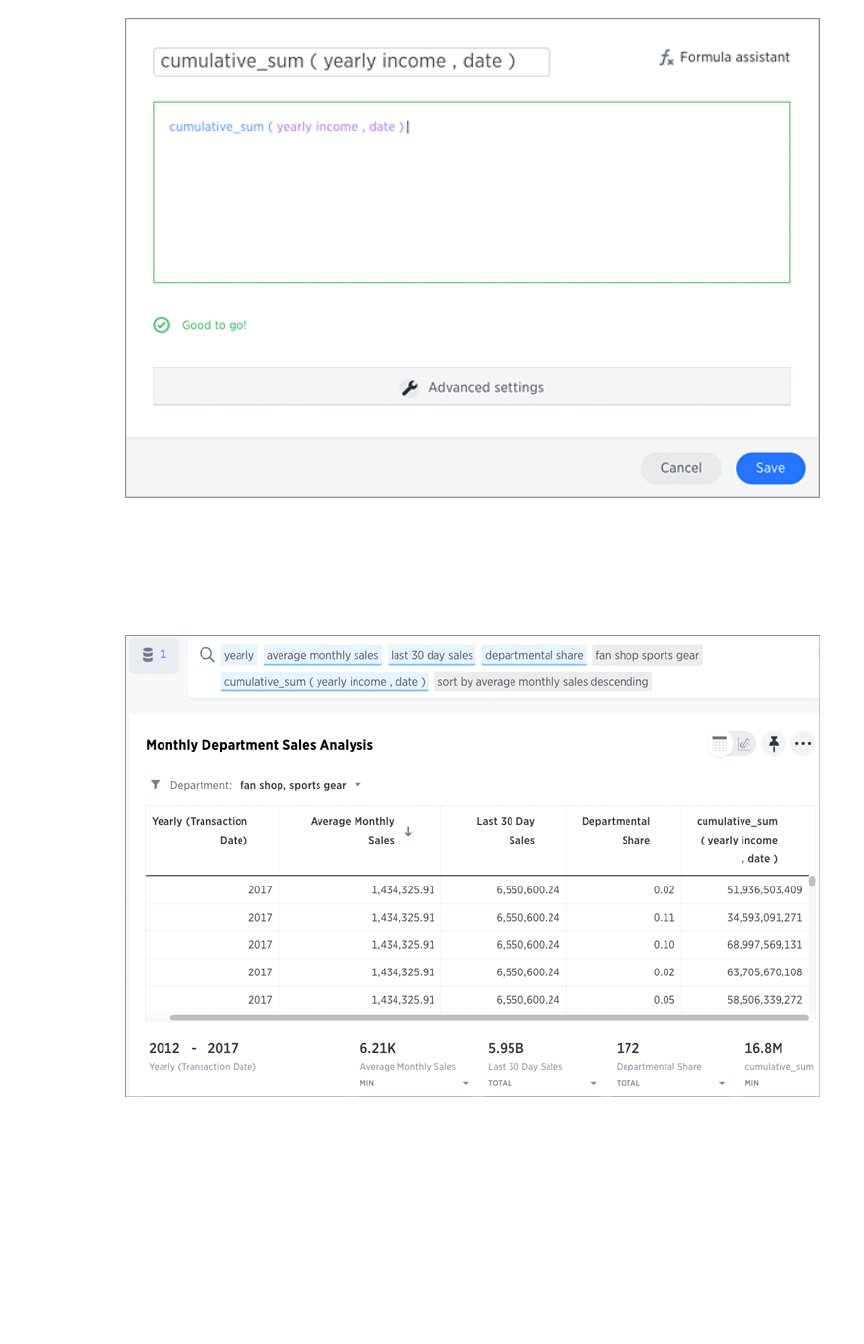Image resolution: width=864 pixels, height=1344 pixels.
Task: Click the search magnifier icon
Action: tap(207, 655)
